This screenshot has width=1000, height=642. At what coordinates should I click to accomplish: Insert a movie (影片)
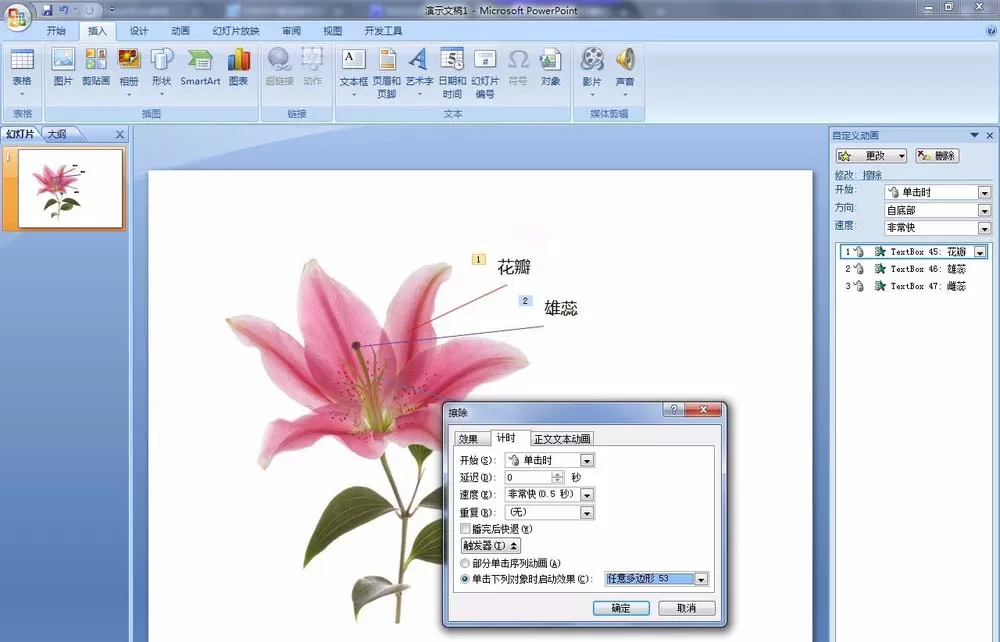[592, 71]
